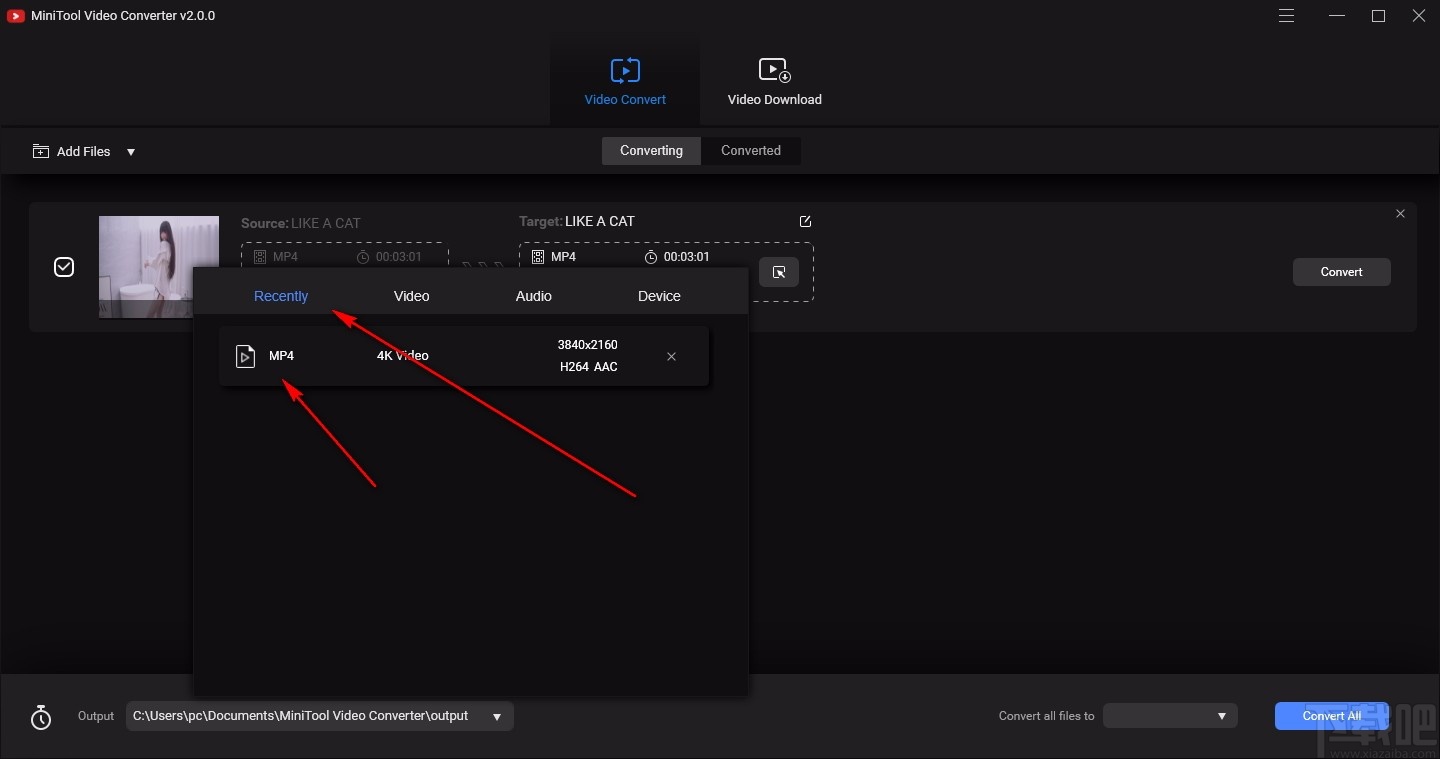
Task: Select the Audio format tab
Action: (534, 296)
